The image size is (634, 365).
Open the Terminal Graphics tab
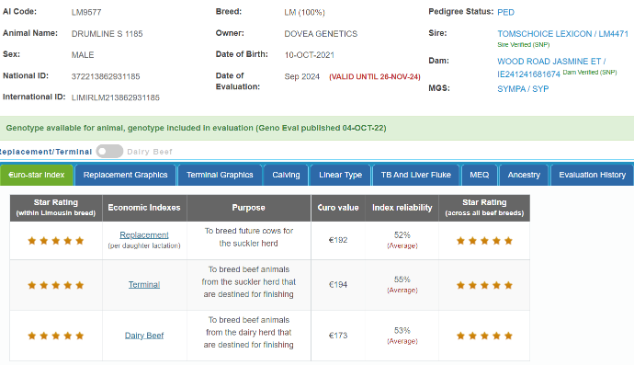coord(220,175)
